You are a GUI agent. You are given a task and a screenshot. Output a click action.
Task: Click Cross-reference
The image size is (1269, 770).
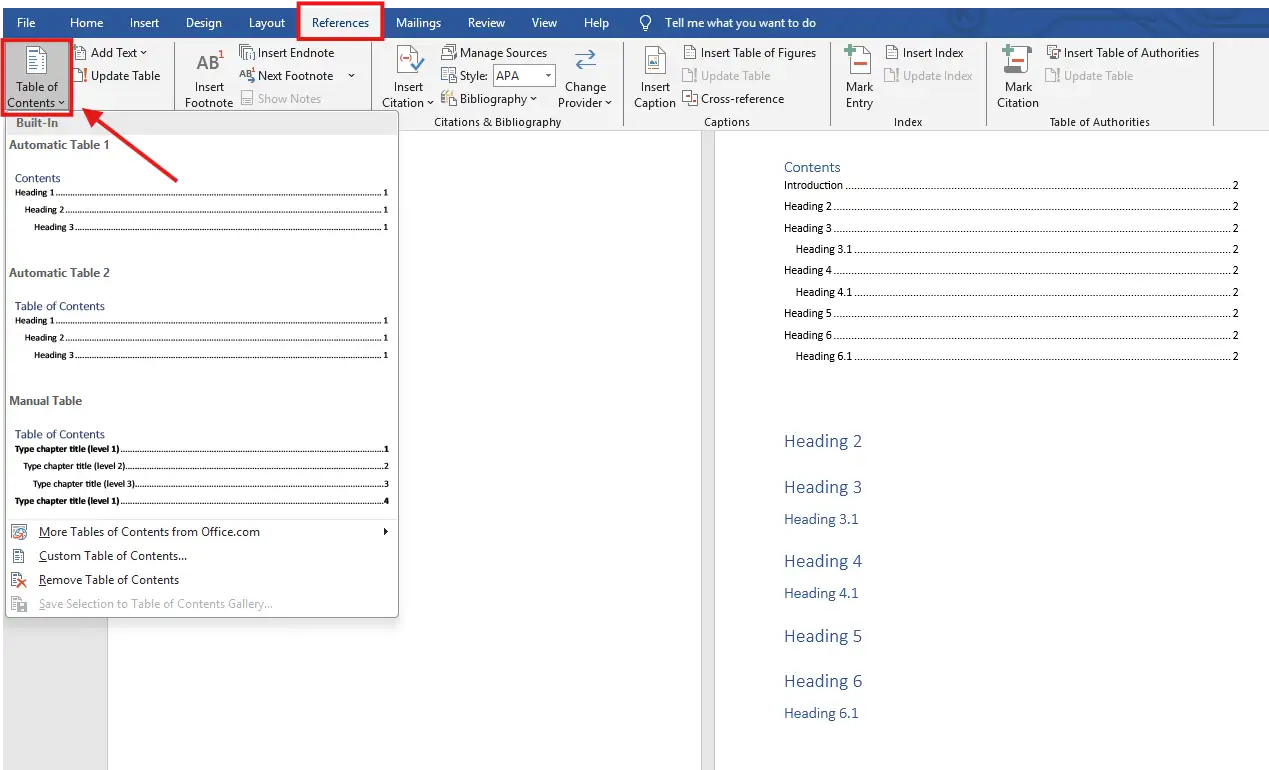(733, 98)
